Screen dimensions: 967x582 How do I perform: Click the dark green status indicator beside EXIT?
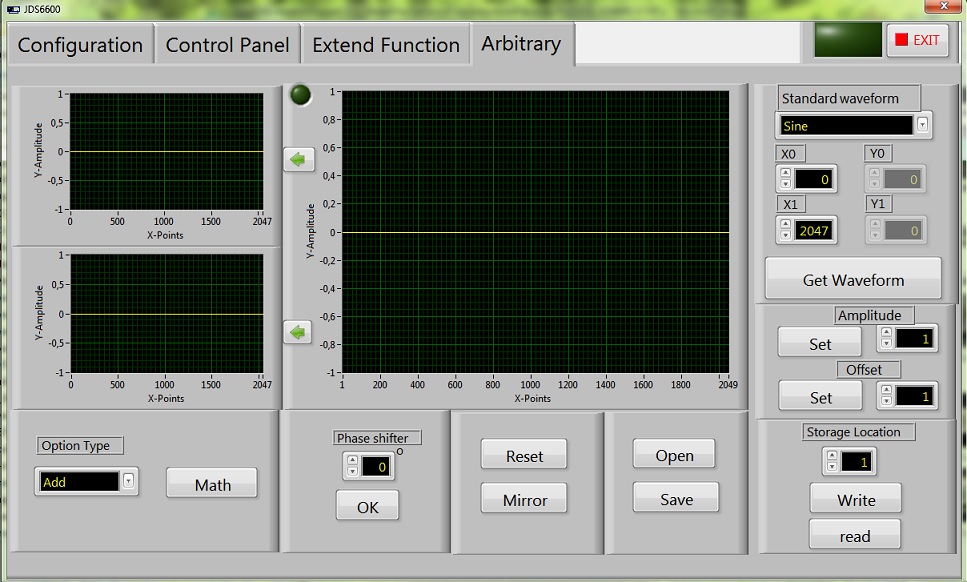pos(848,40)
